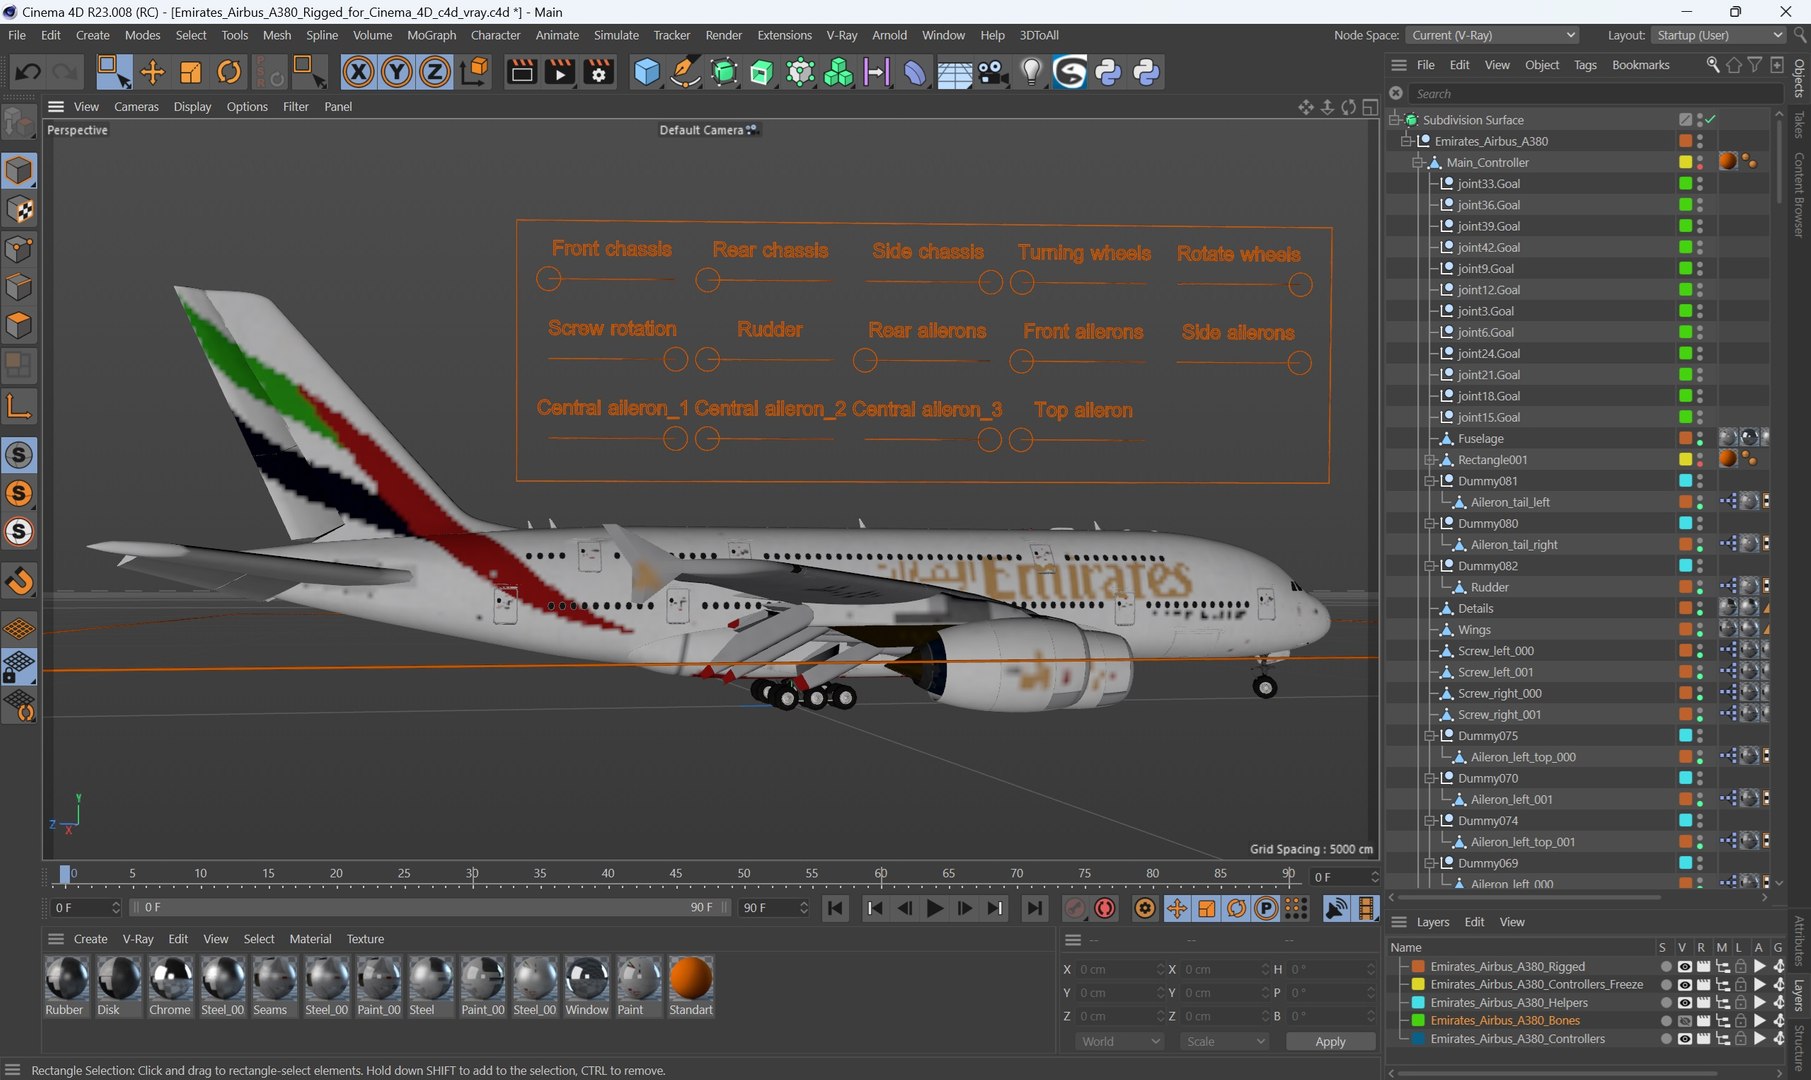
Task: Open Edit Render Settings icon
Action: pyautogui.click(x=599, y=72)
